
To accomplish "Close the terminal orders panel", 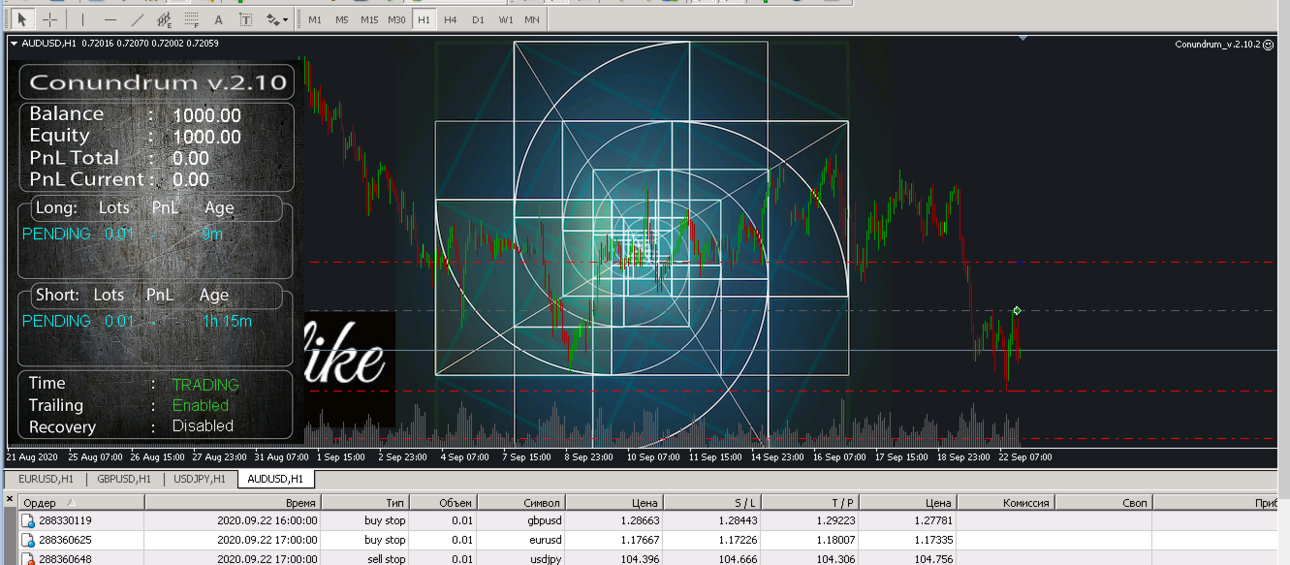I will 9,499.
